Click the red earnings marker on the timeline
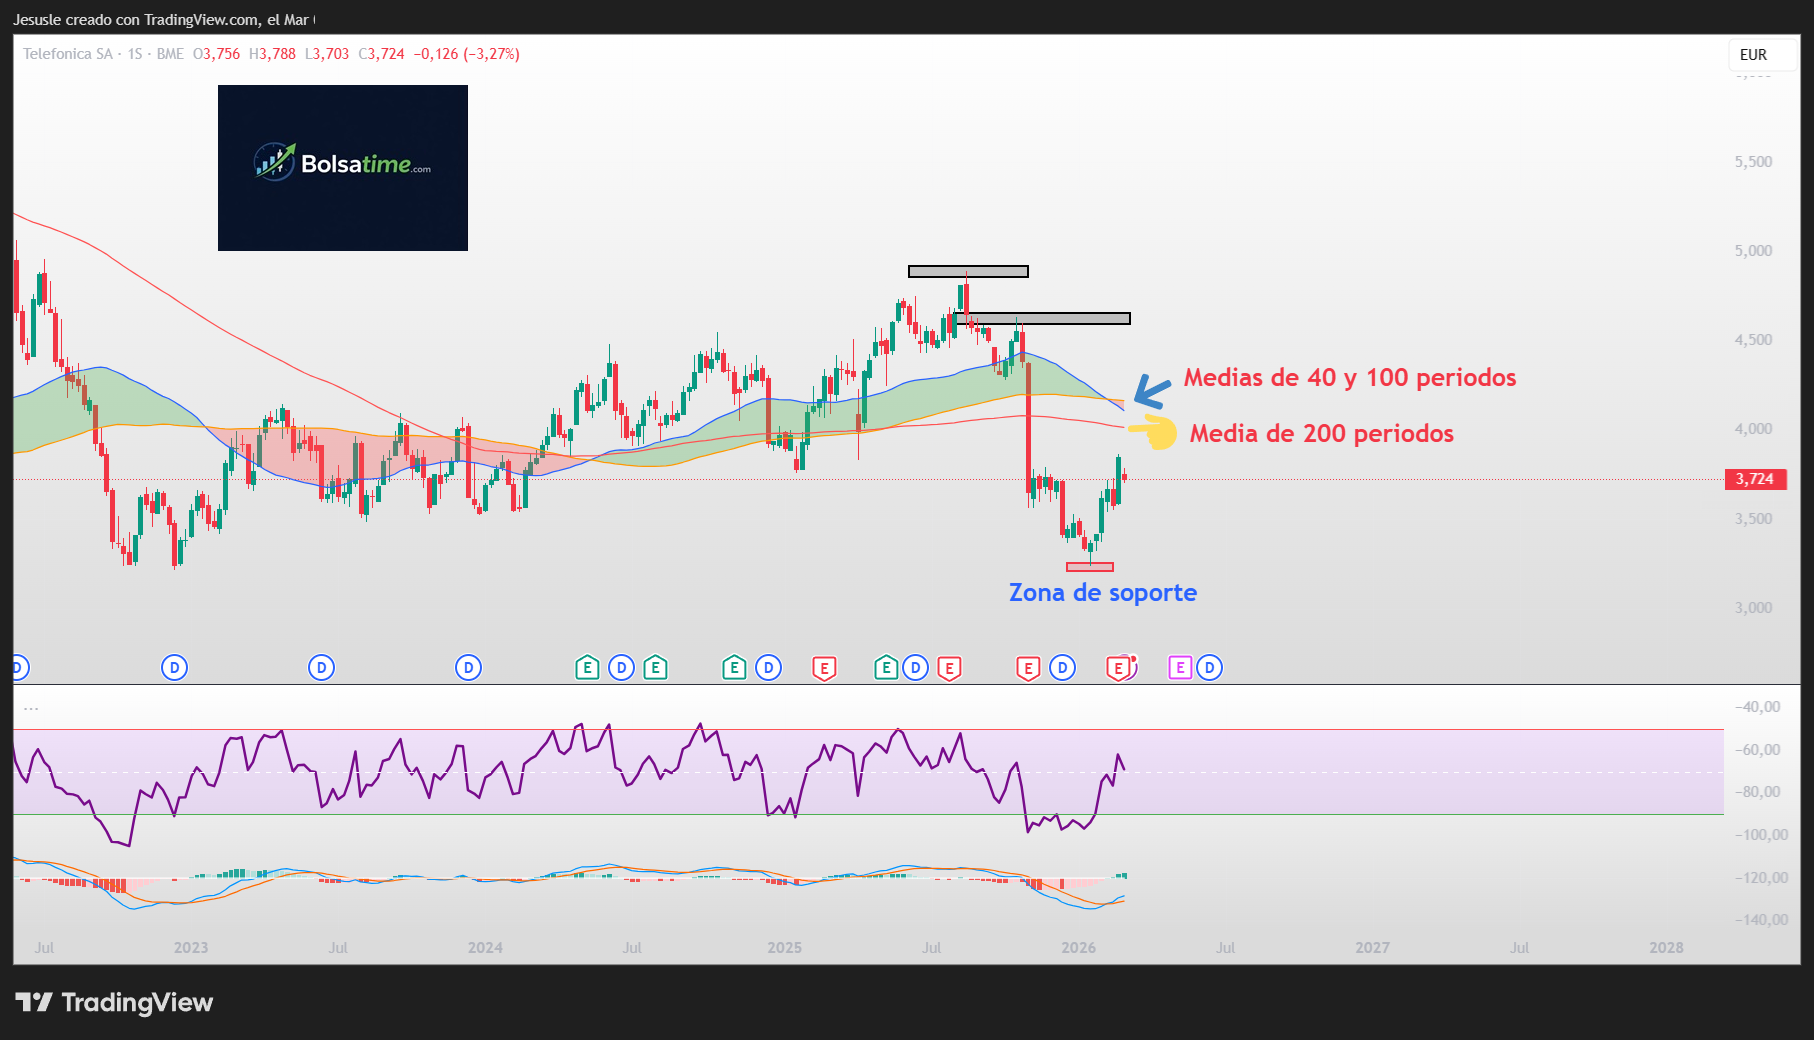Screen dimensions: 1814x1040 [825, 667]
